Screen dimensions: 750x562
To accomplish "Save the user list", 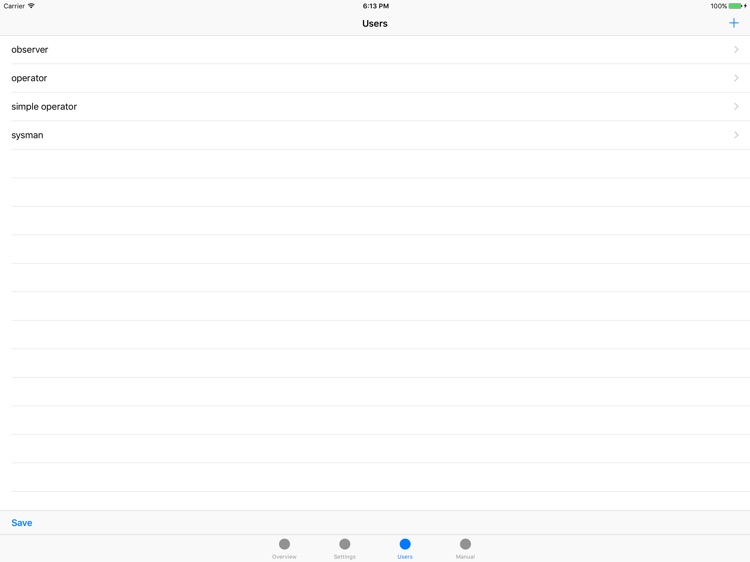I will (x=22, y=523).
